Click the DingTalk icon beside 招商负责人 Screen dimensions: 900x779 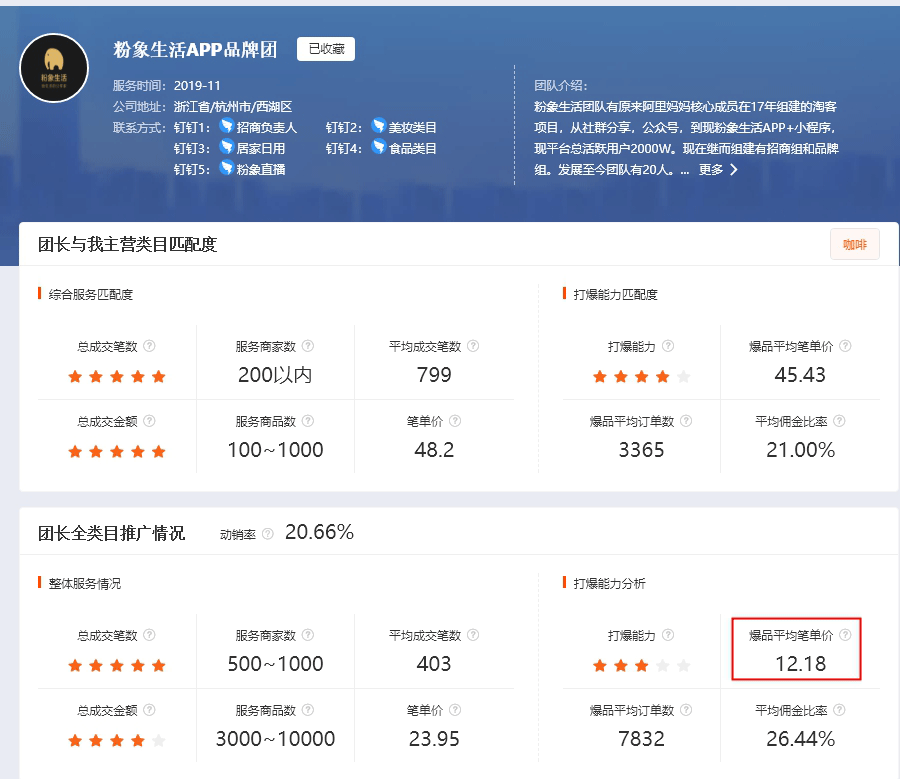pos(226,127)
